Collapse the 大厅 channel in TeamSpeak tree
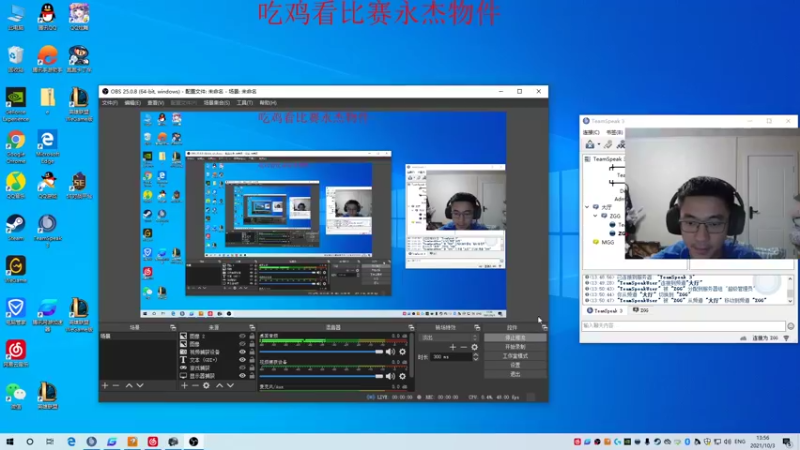Screen dimensions: 800x450 point(587,207)
